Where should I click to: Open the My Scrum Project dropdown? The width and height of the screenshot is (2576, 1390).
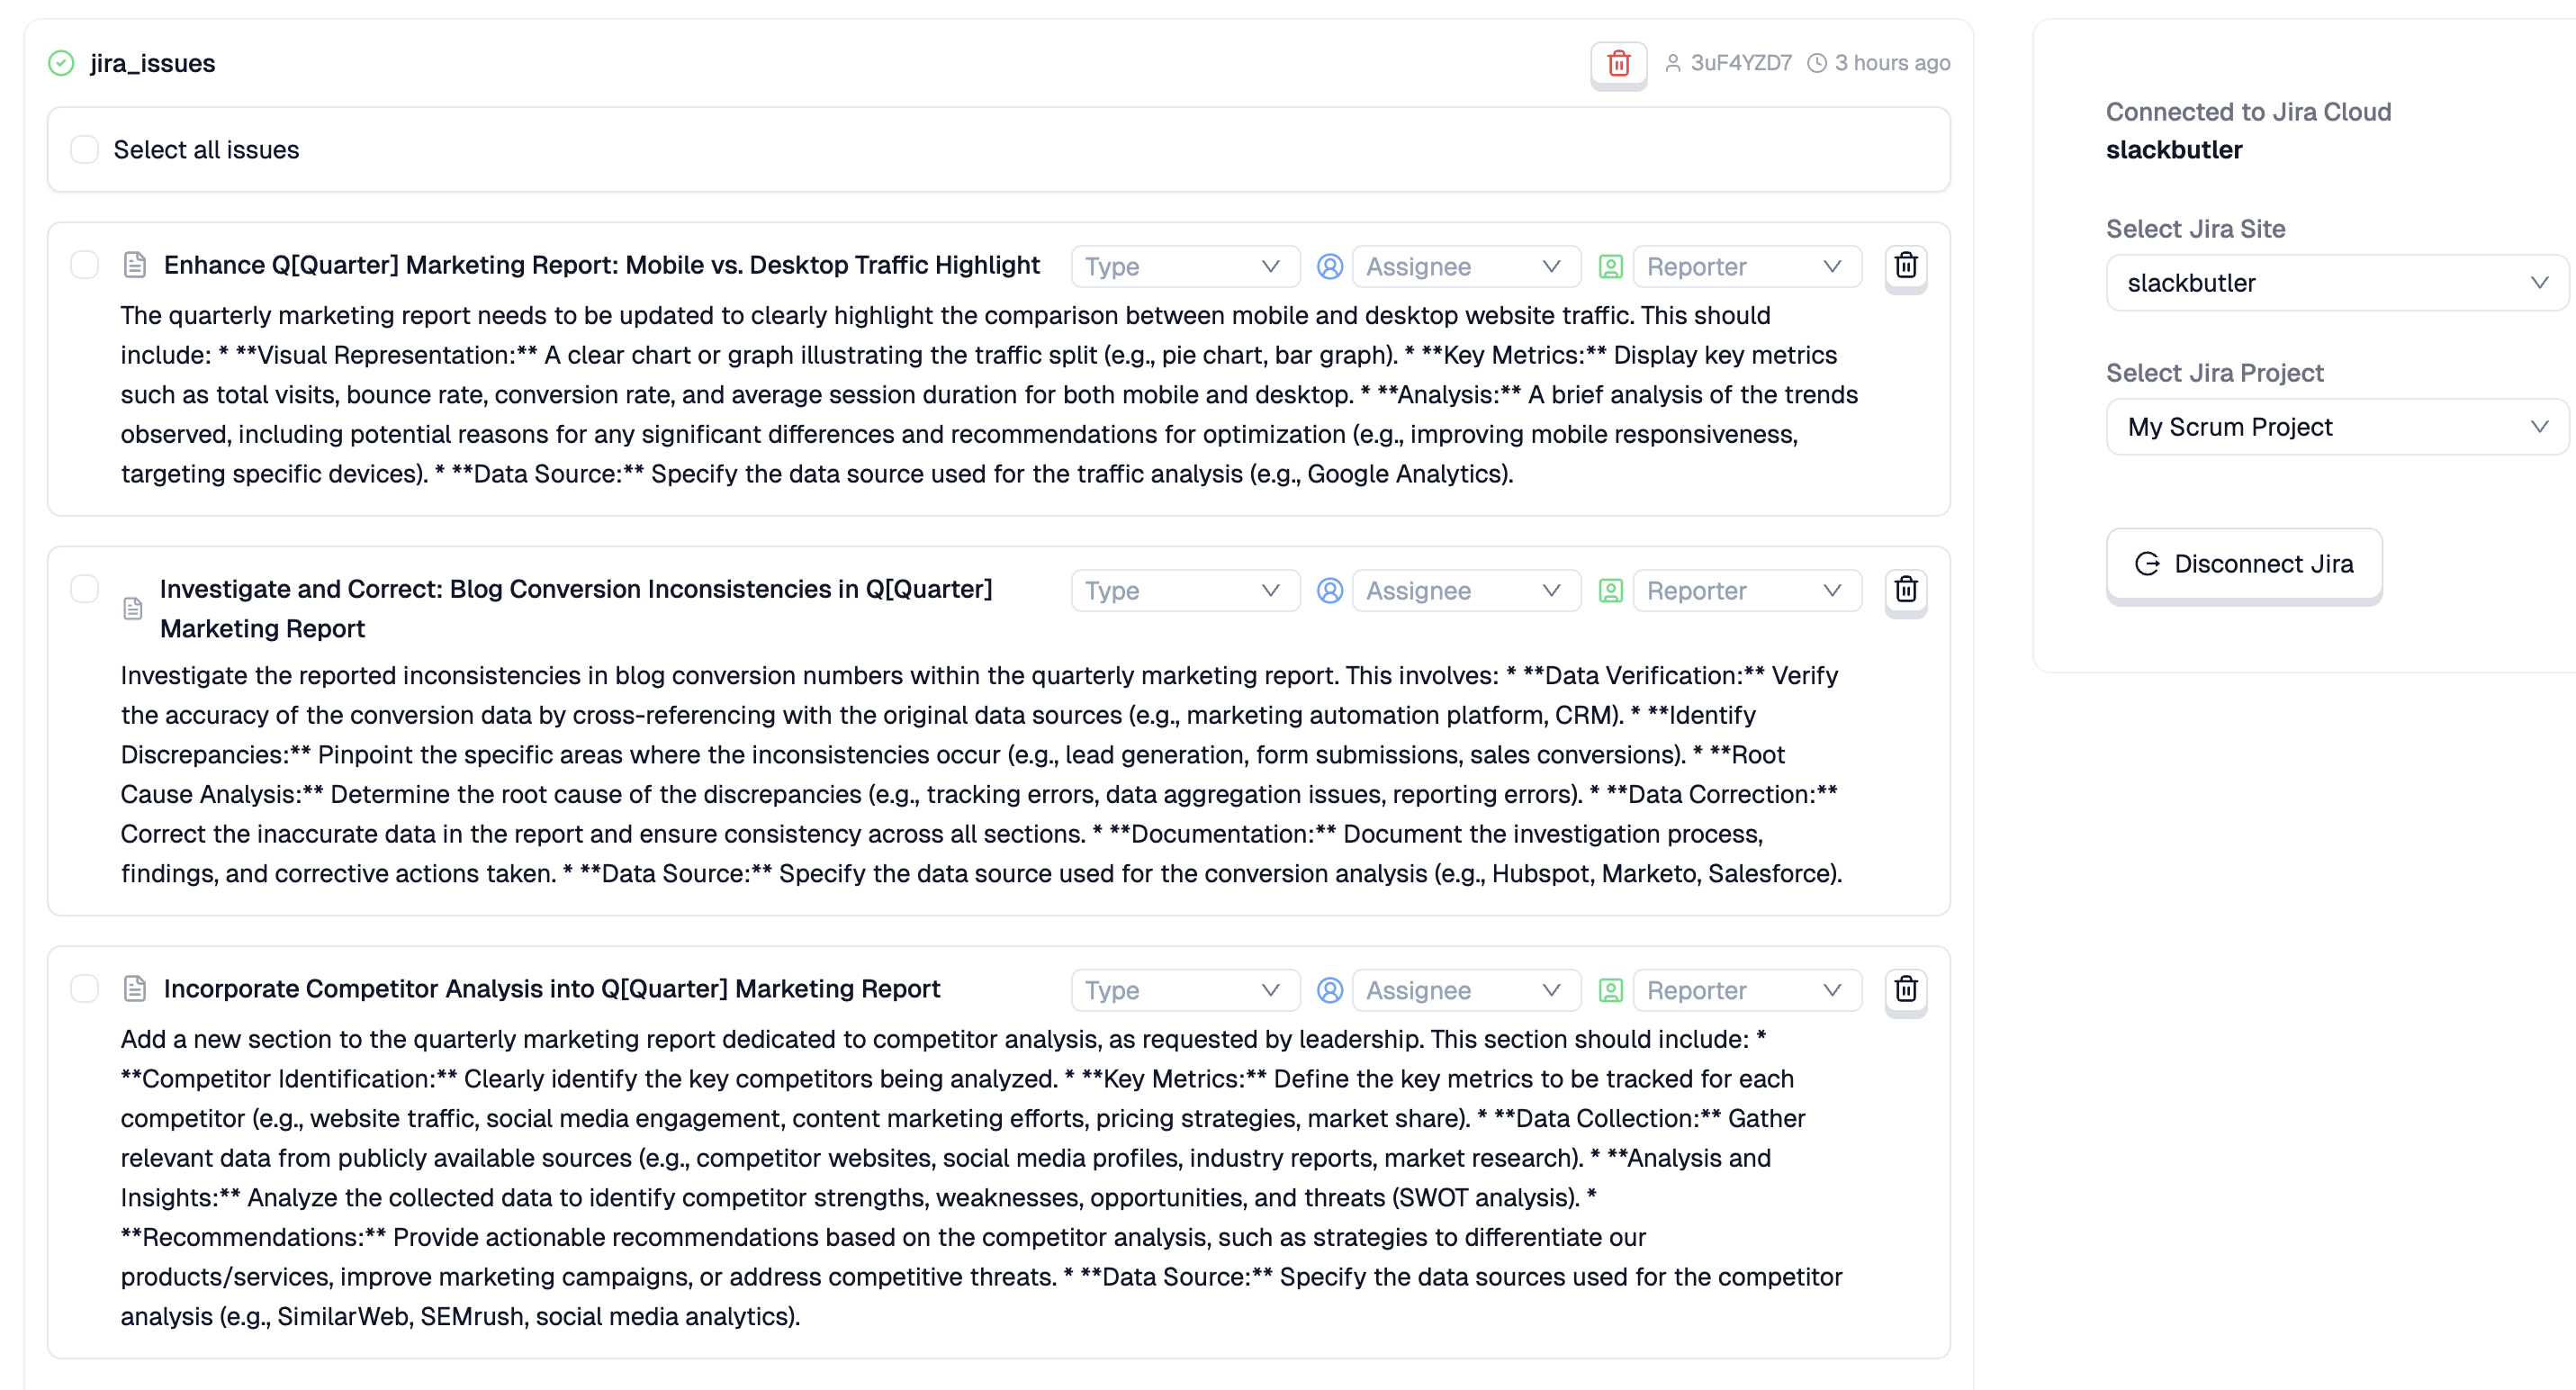[2336, 427]
